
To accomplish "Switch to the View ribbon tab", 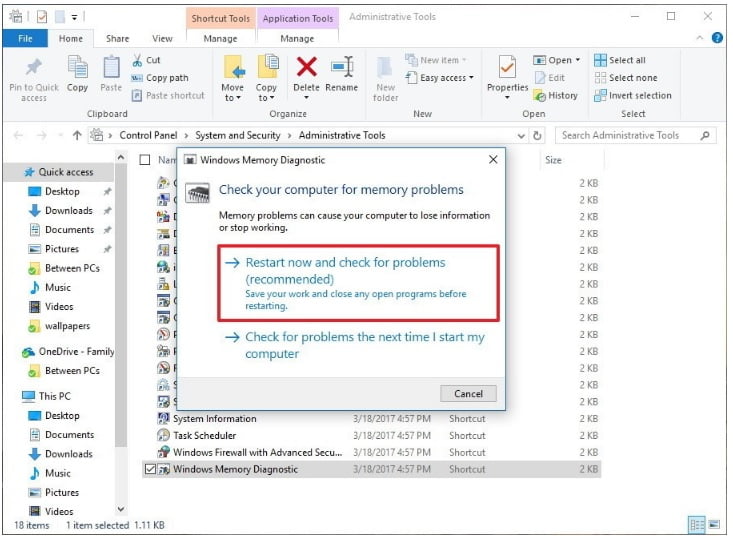I will tap(162, 39).
